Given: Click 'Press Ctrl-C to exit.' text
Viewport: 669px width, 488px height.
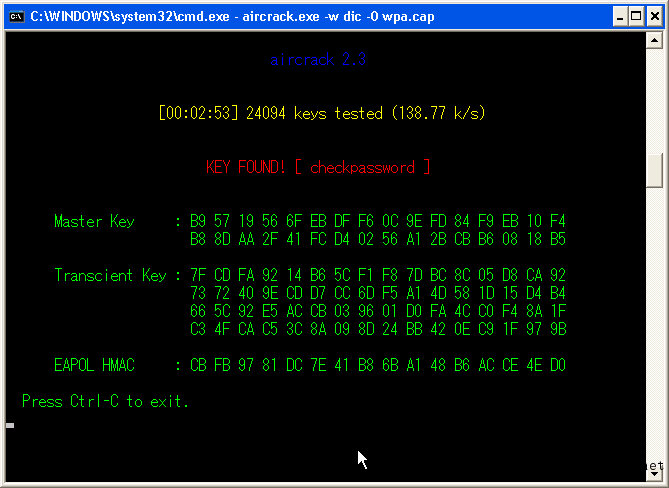Looking at the screenshot, I should [x=105, y=401].
